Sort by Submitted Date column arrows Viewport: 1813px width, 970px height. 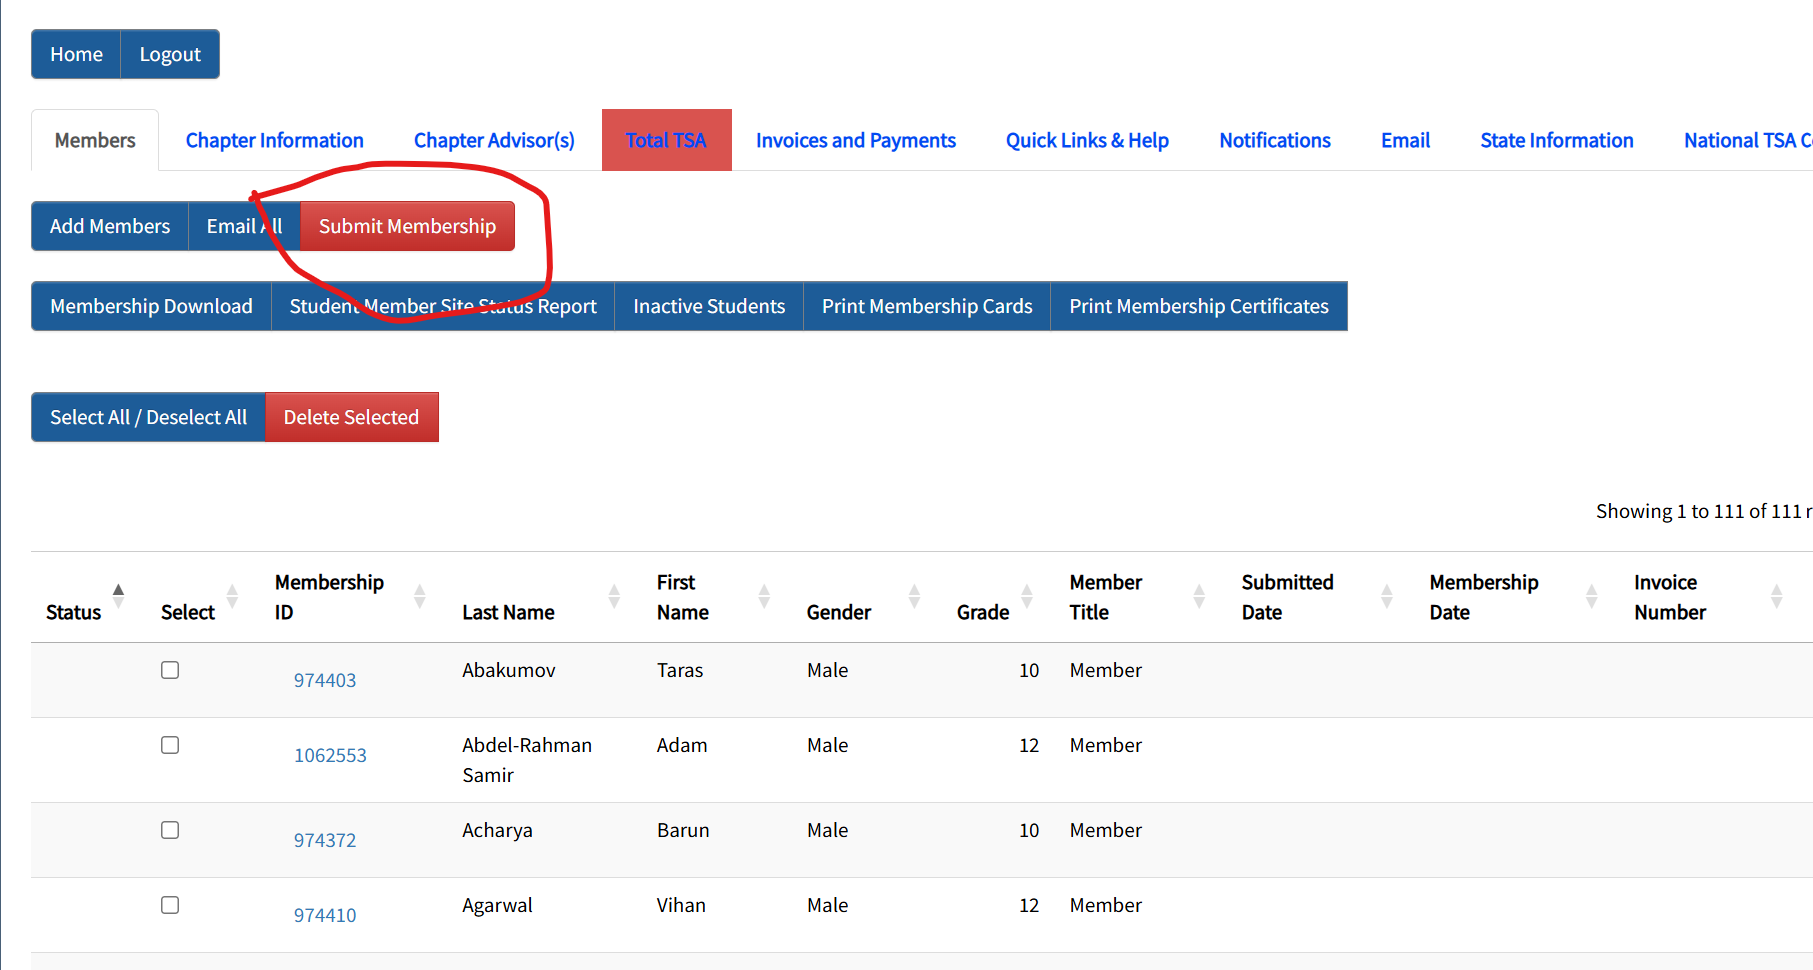click(1386, 597)
